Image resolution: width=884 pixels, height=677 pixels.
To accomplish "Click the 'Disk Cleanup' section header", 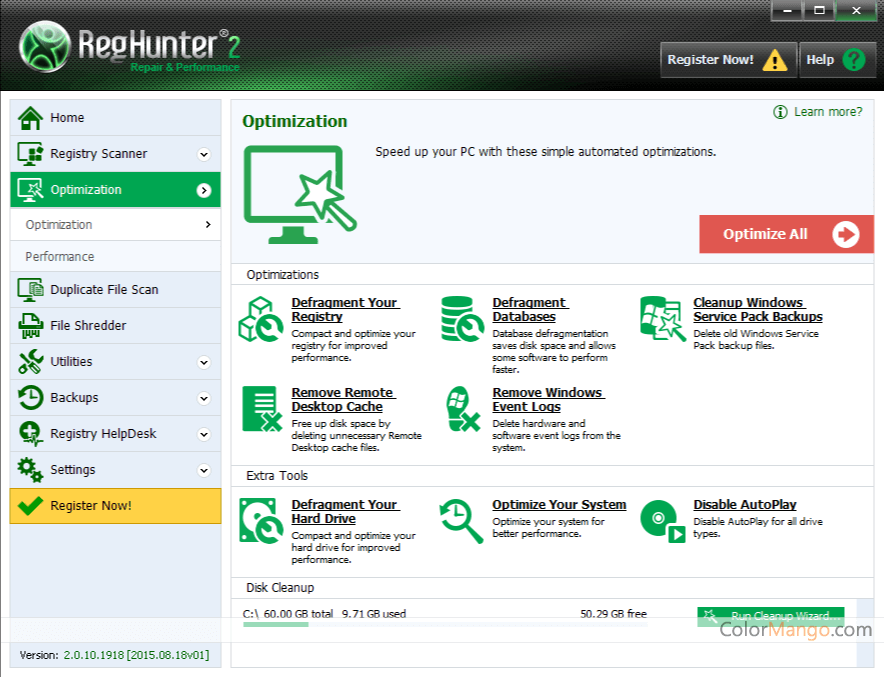I will (280, 588).
